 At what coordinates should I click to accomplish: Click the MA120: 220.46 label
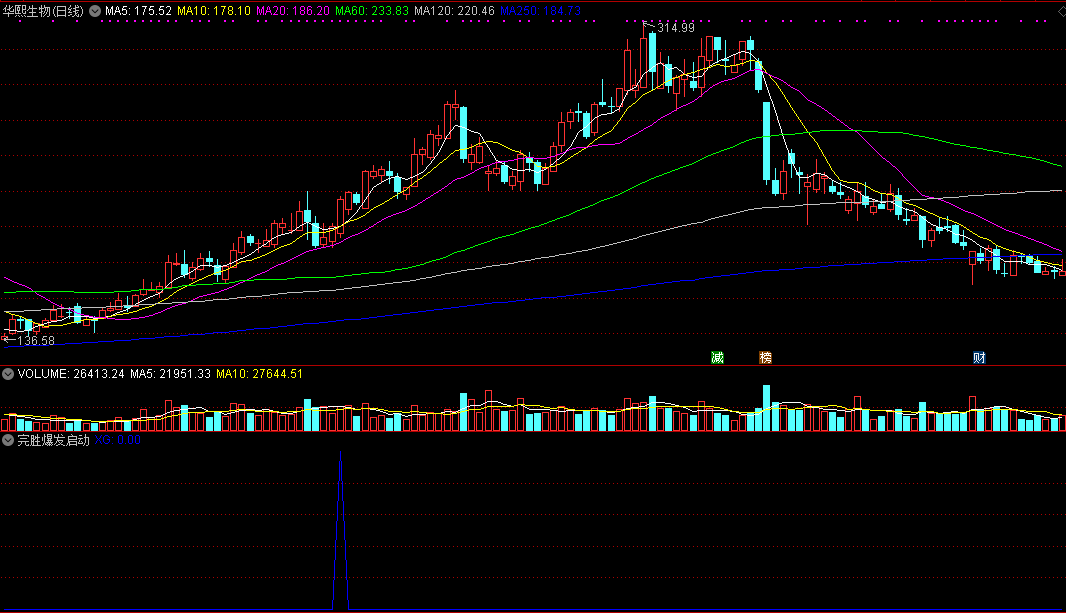coord(454,11)
